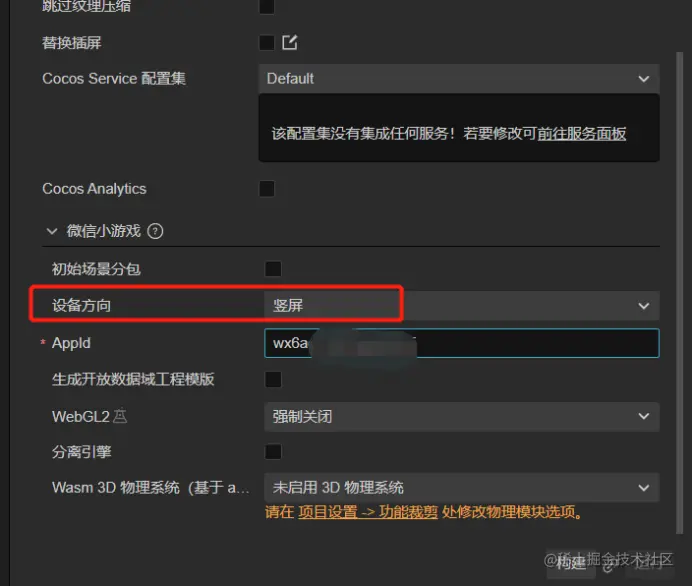Enable the Cocos Analytics checkbox
Viewport: 692px width, 586px height.
click(267, 188)
